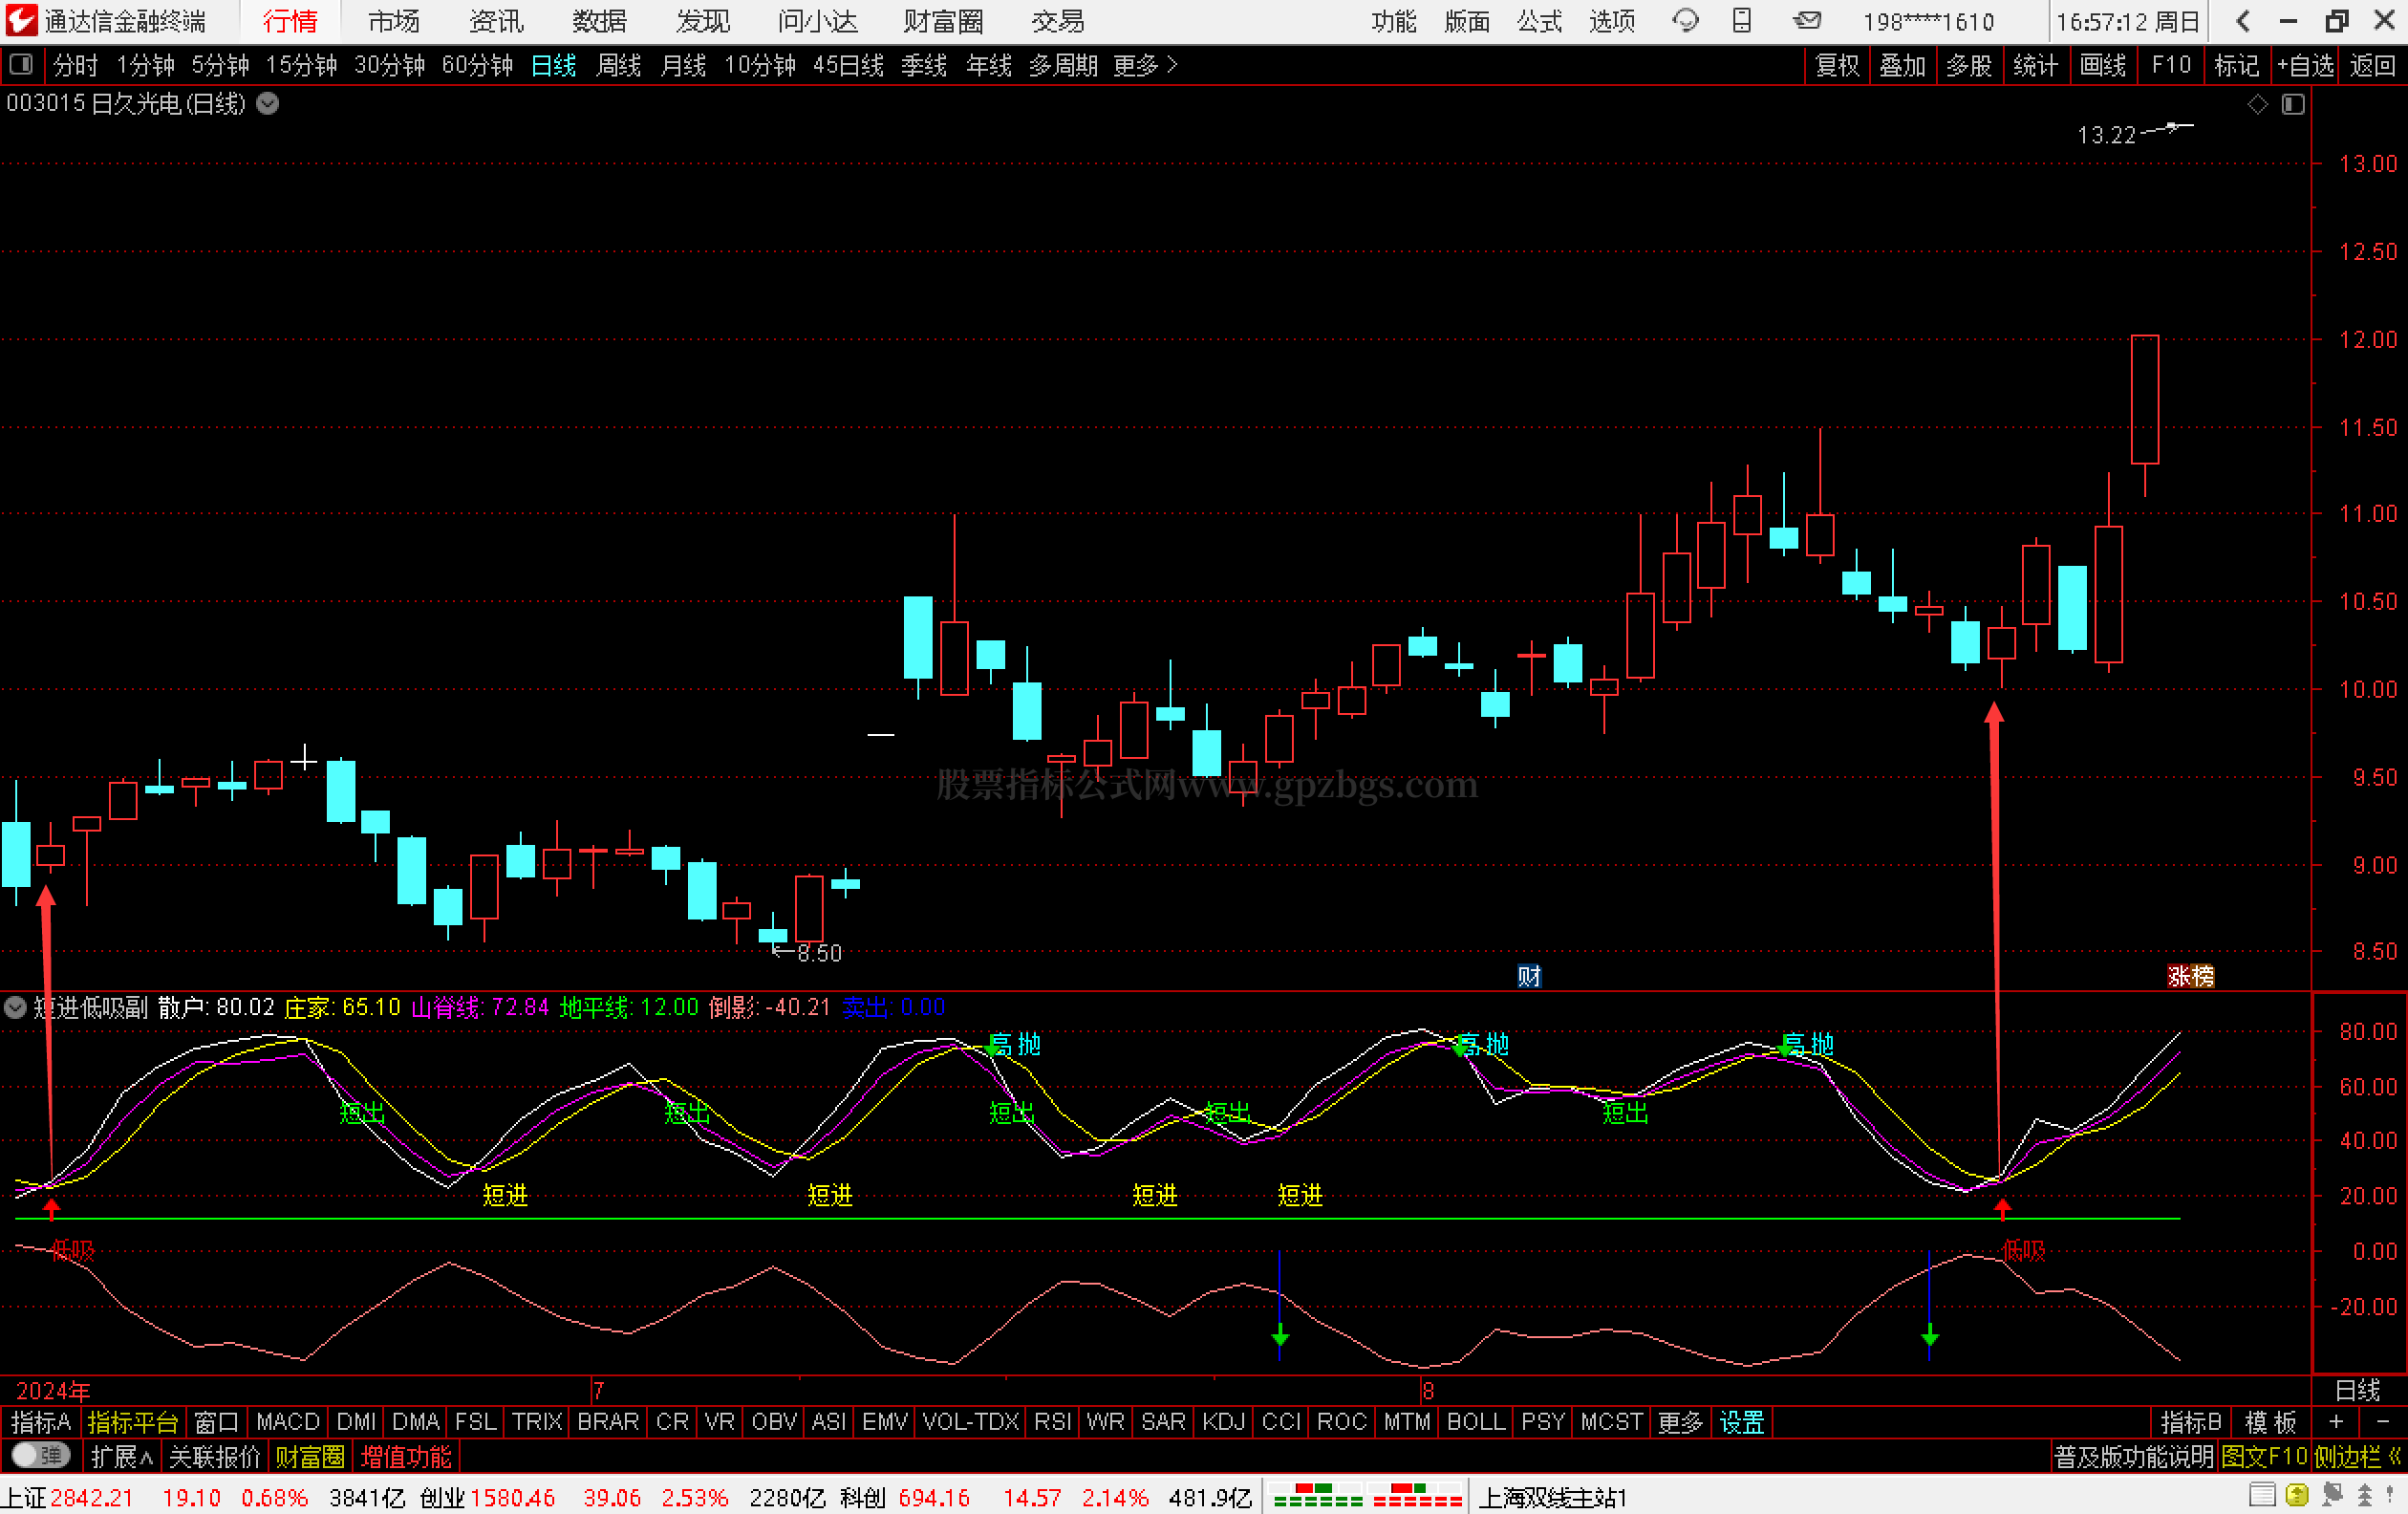
Task: Click the yellow coin icon in status bar
Action: click(x=2297, y=1496)
